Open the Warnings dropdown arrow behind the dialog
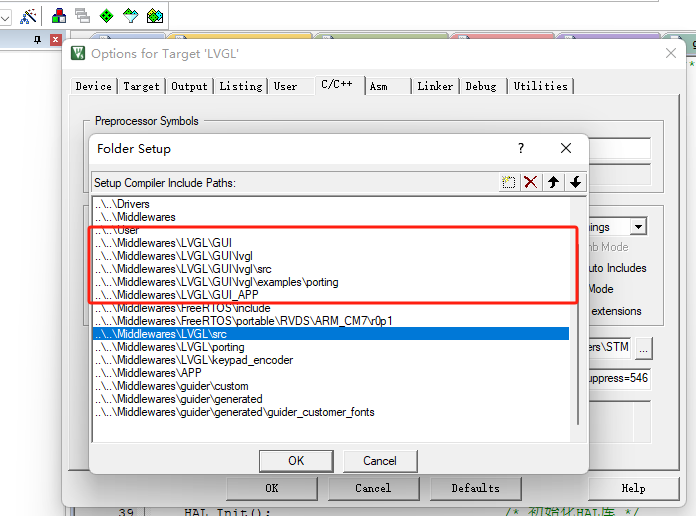The width and height of the screenshot is (696, 516). [x=638, y=227]
